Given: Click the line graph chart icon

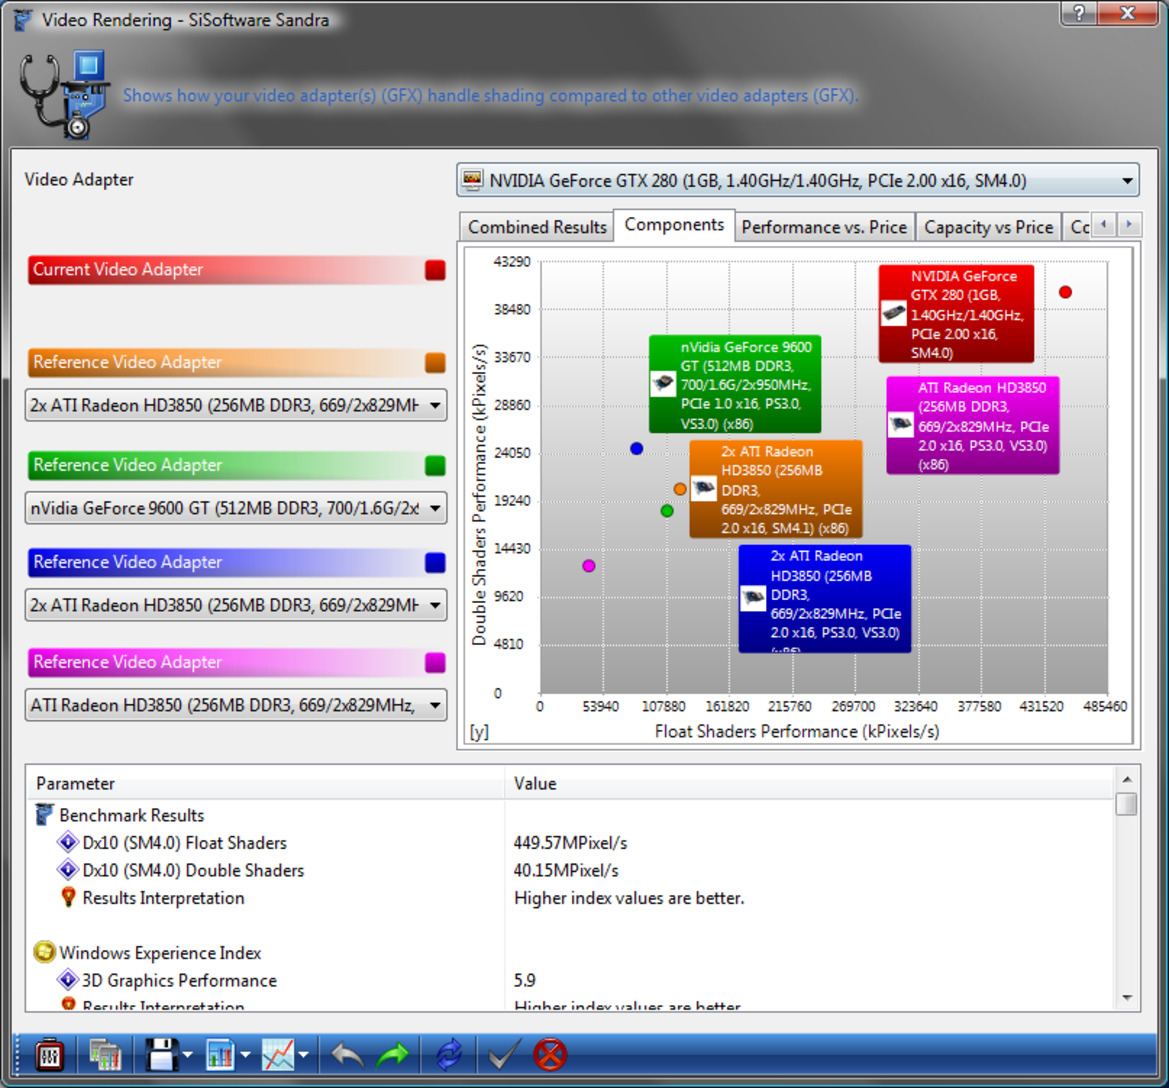Looking at the screenshot, I should point(278,1055).
